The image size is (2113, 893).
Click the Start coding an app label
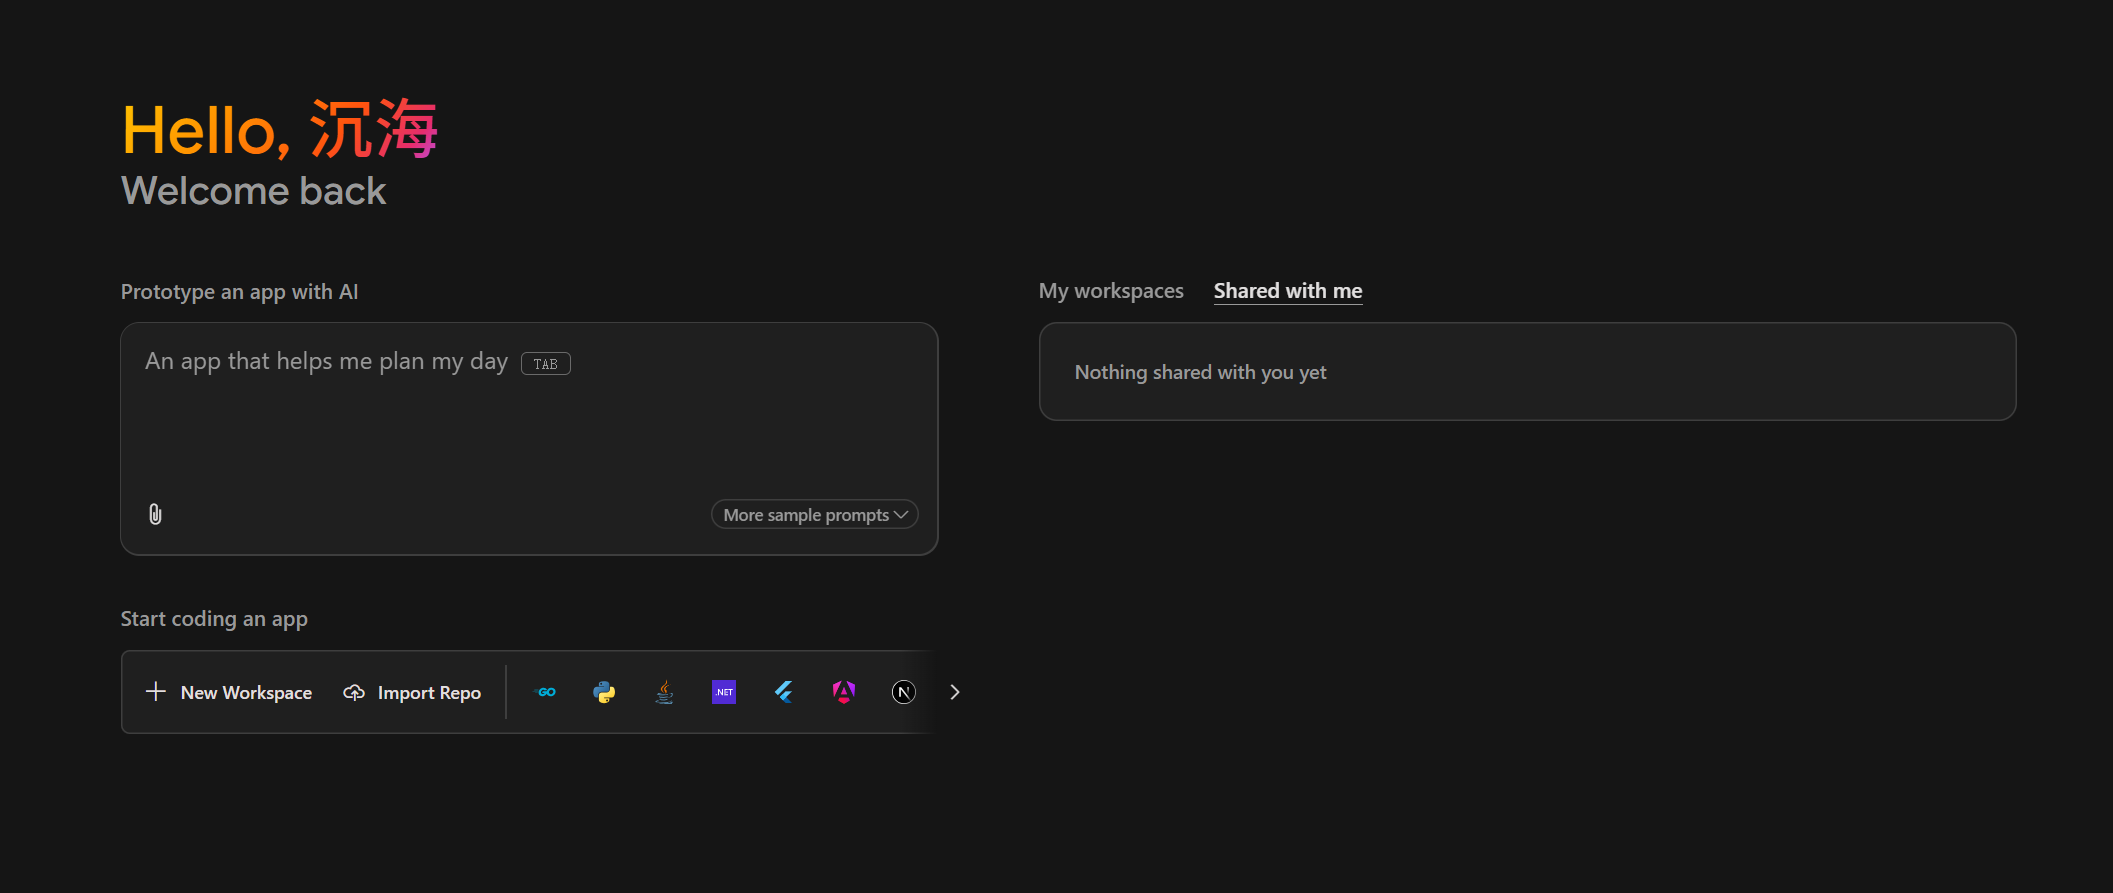(x=214, y=619)
